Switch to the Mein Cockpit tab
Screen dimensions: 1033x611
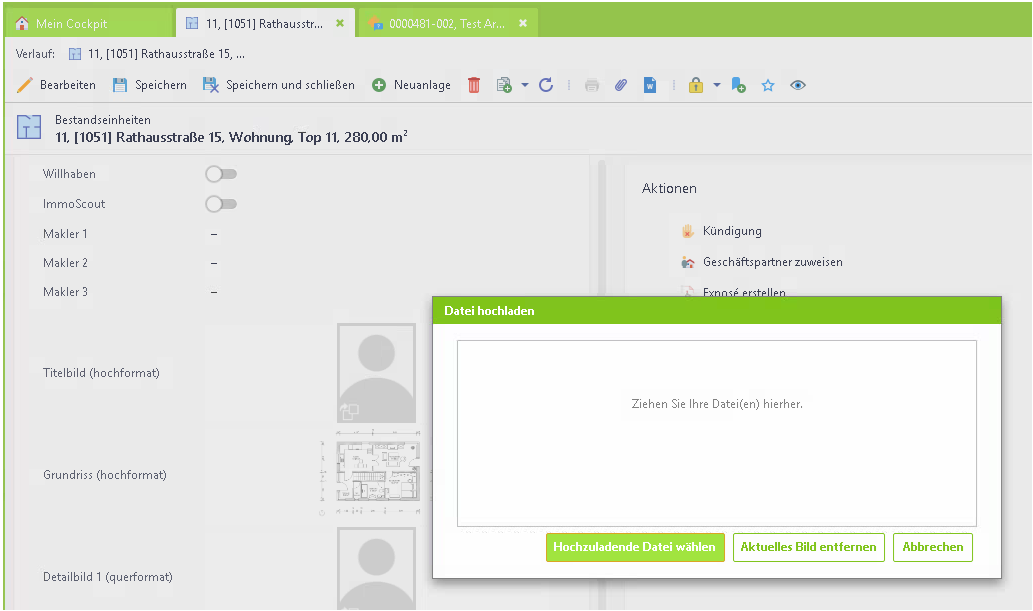72,23
